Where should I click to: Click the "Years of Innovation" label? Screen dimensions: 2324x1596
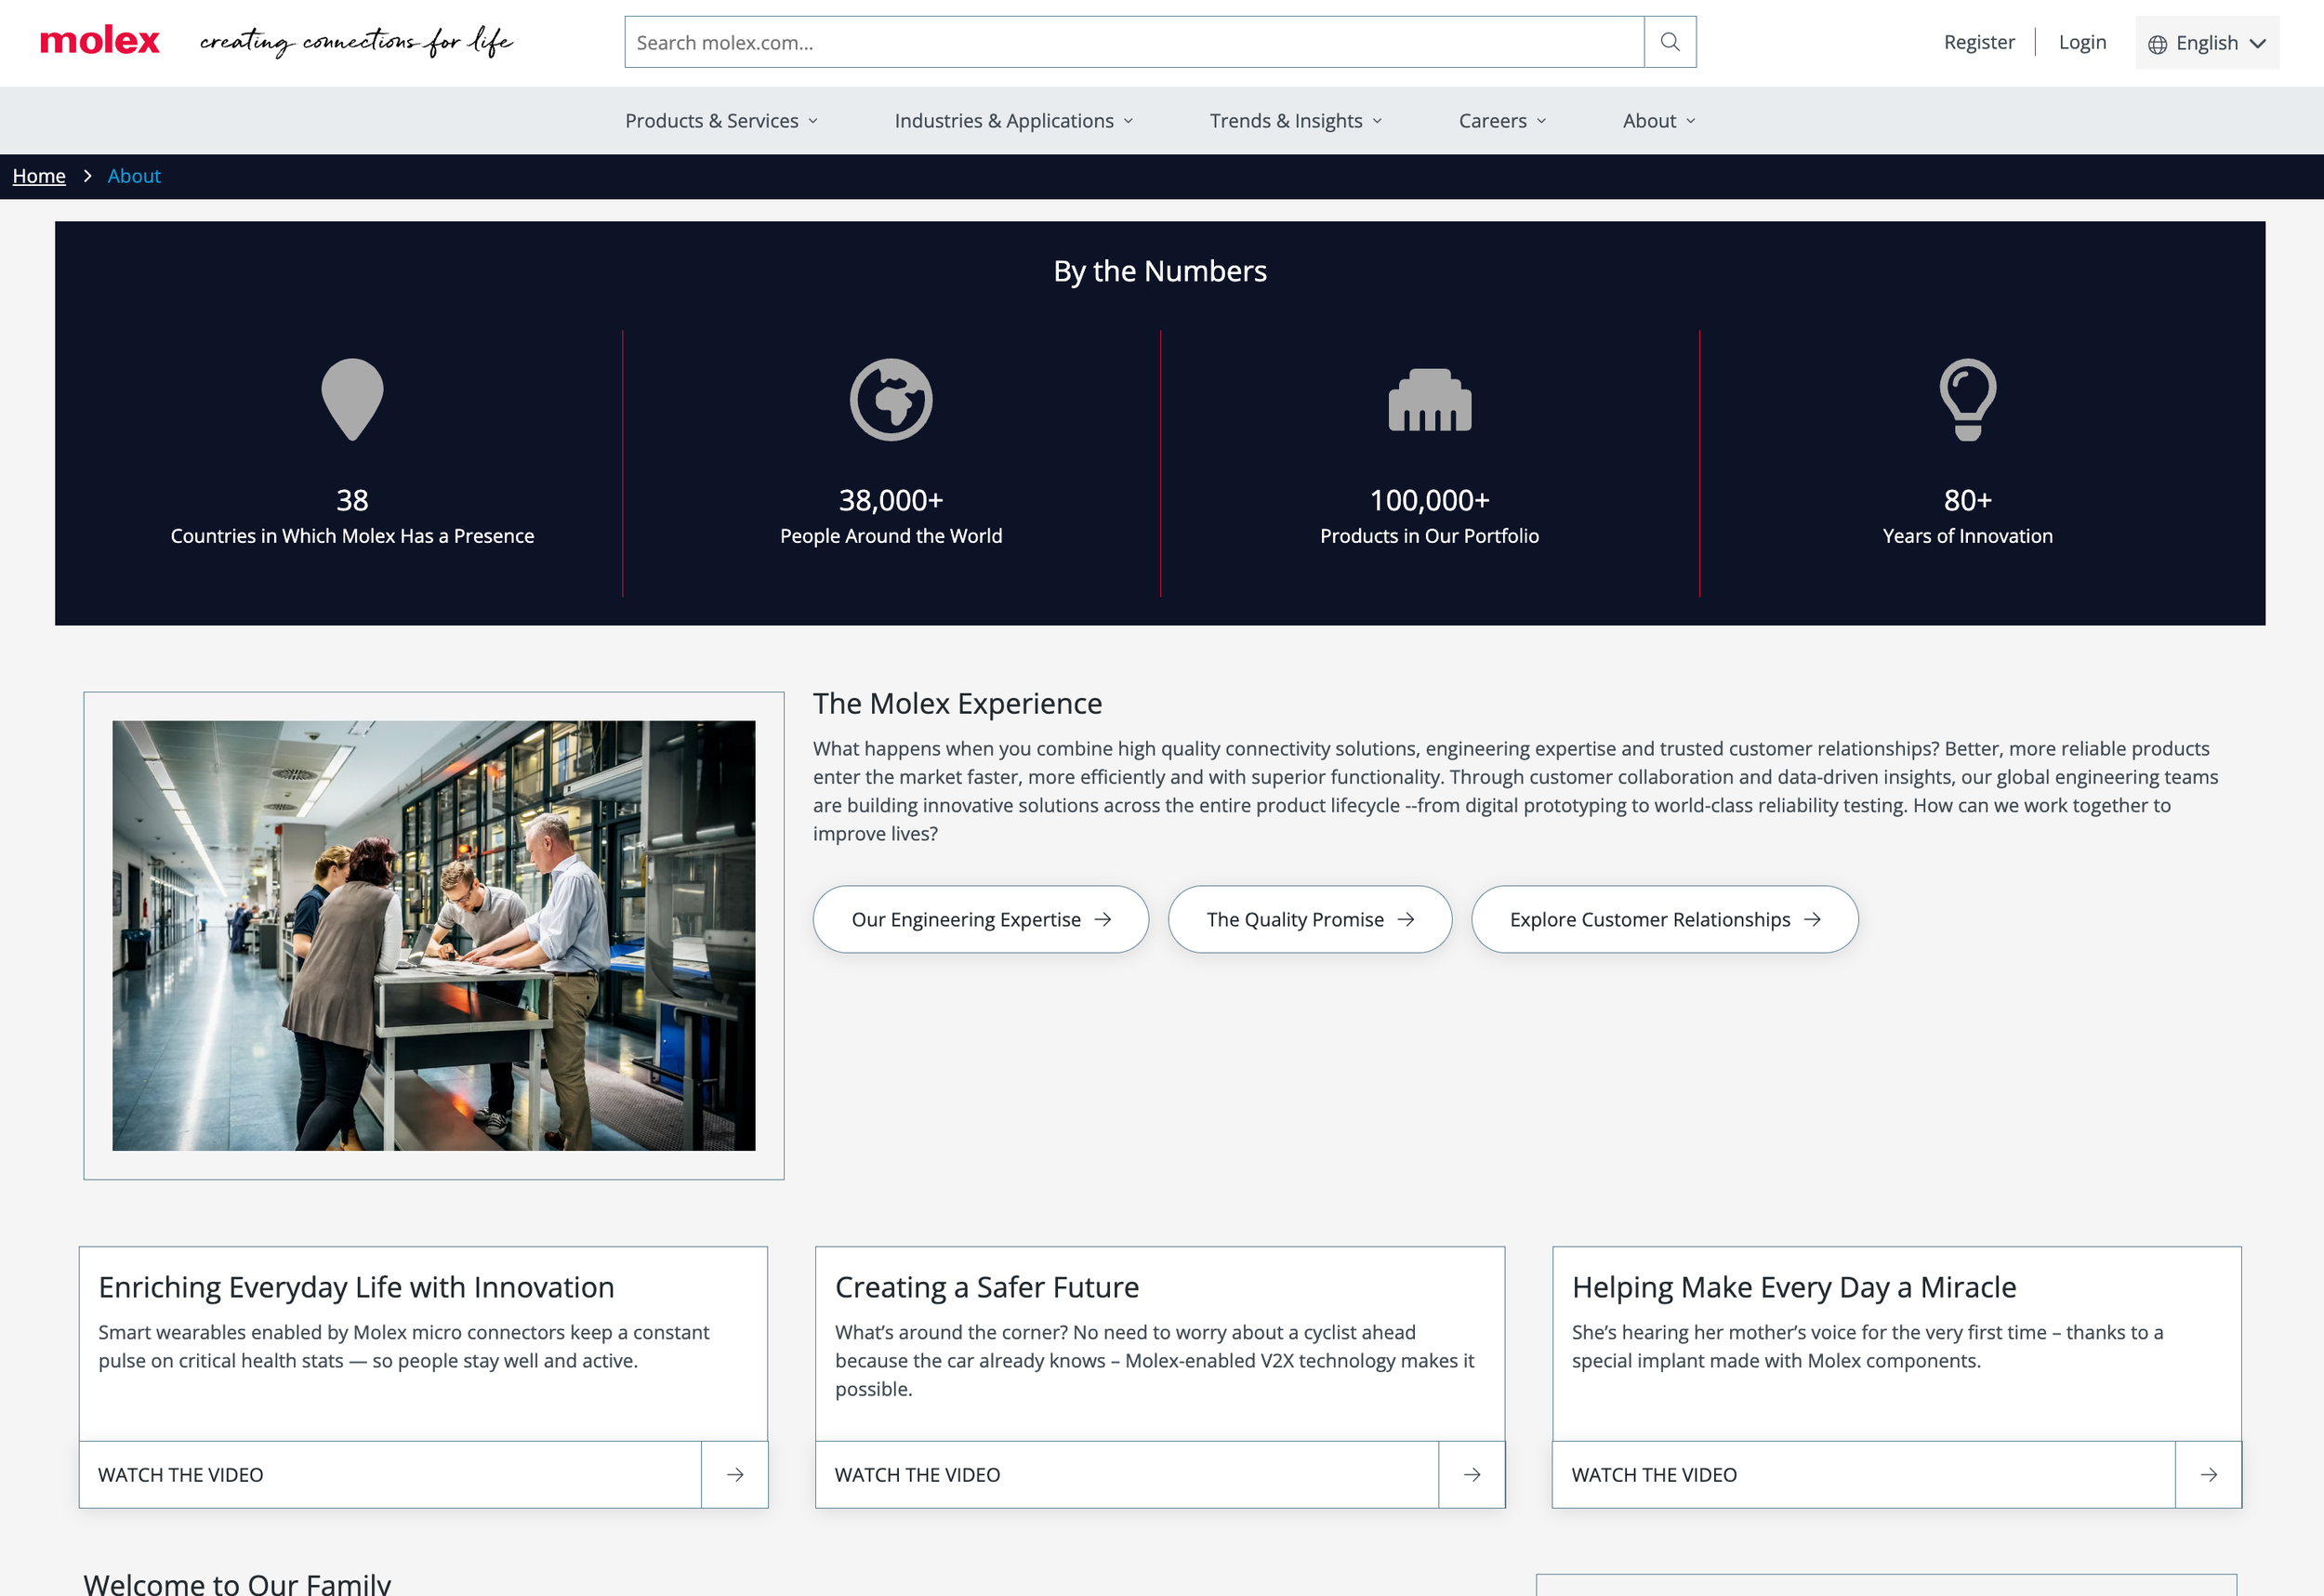click(x=1968, y=536)
